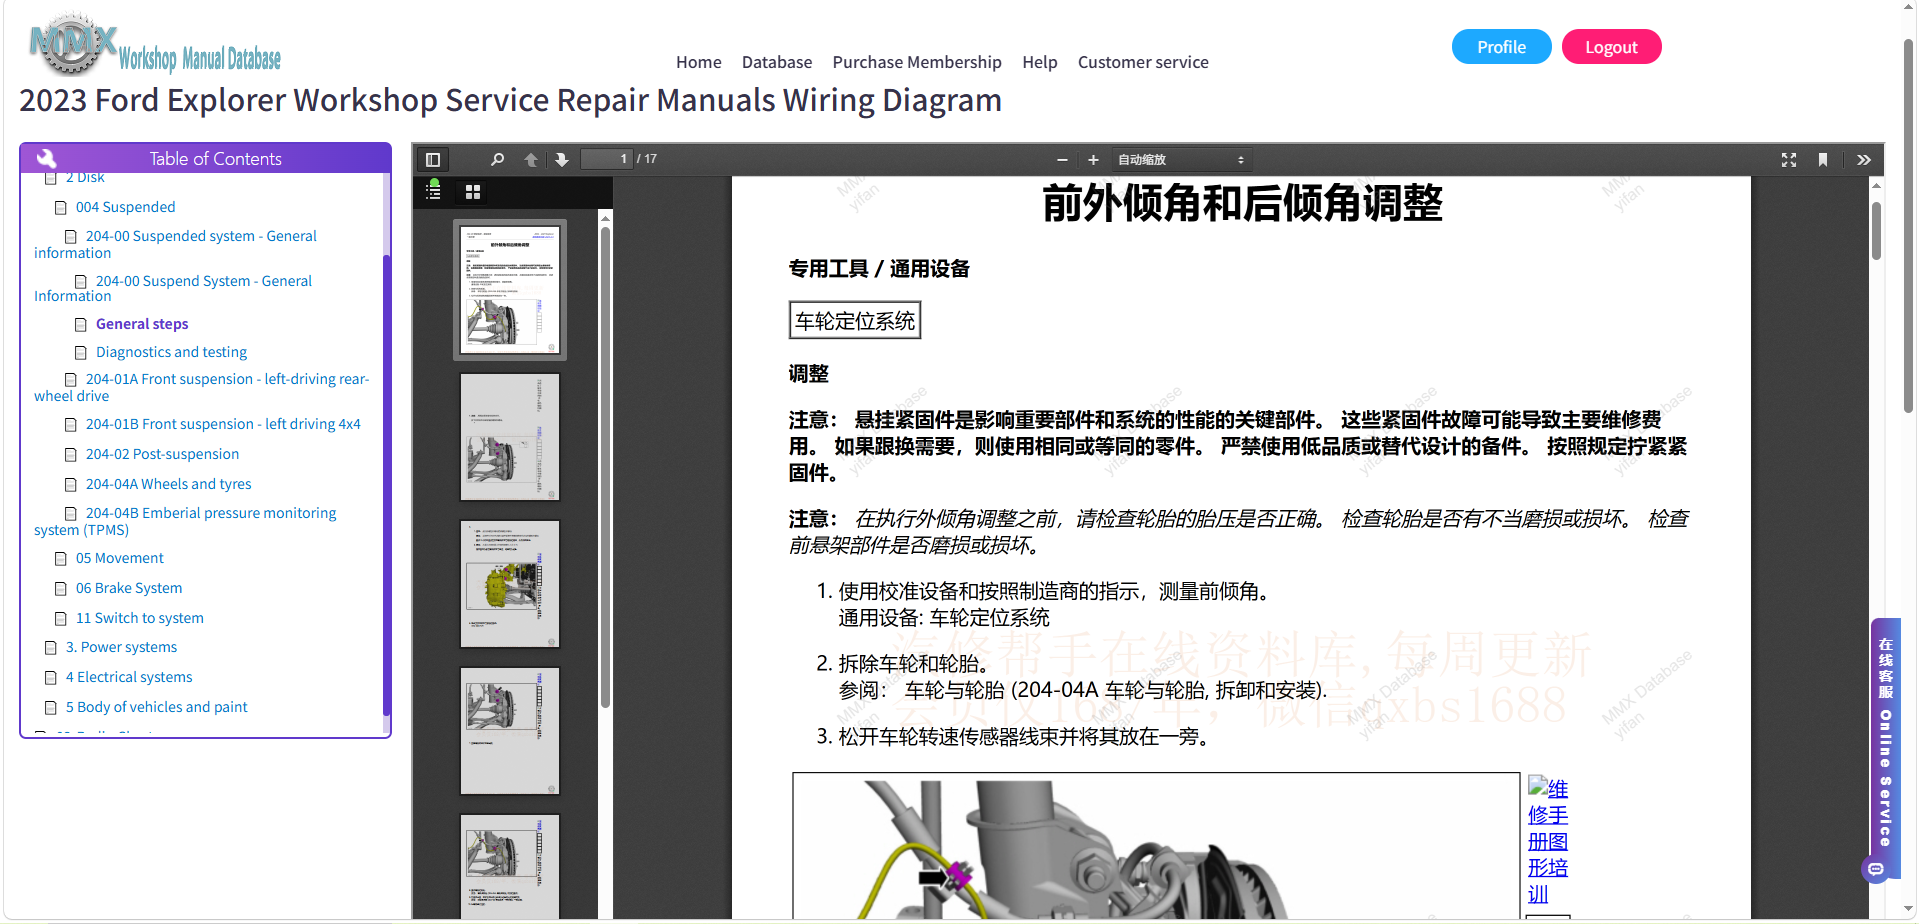
Task: Click the browser page vertical scrollbar
Action: (1908, 225)
